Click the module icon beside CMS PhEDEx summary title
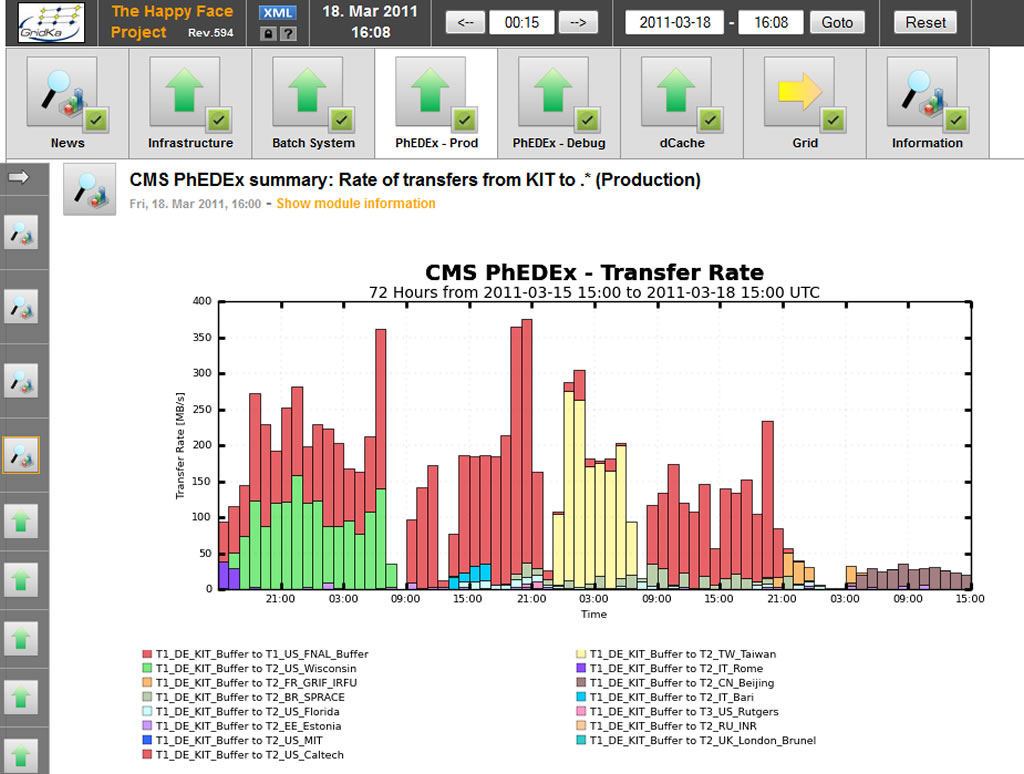 tap(89, 189)
